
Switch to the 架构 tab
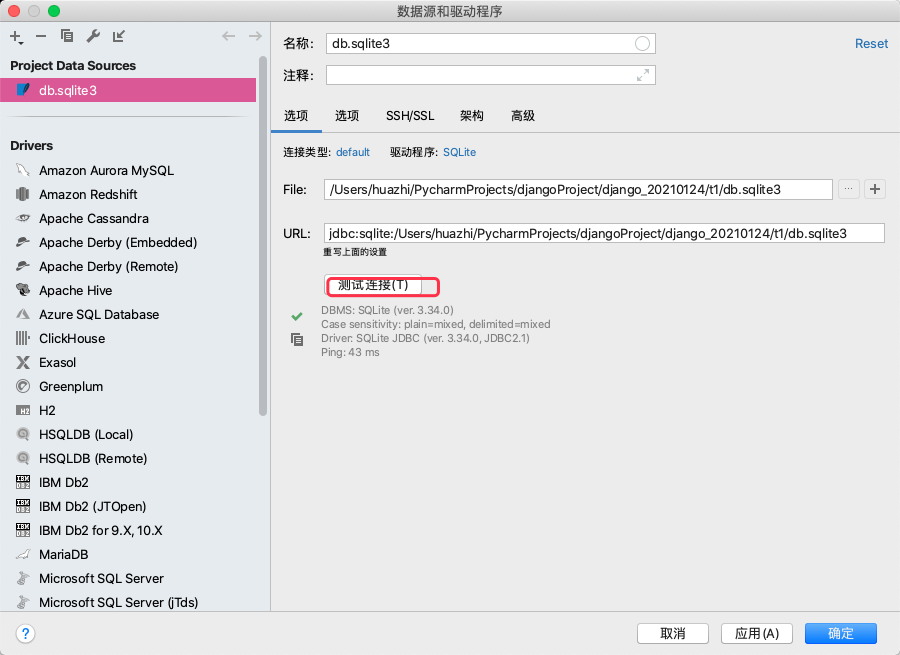[x=471, y=116]
